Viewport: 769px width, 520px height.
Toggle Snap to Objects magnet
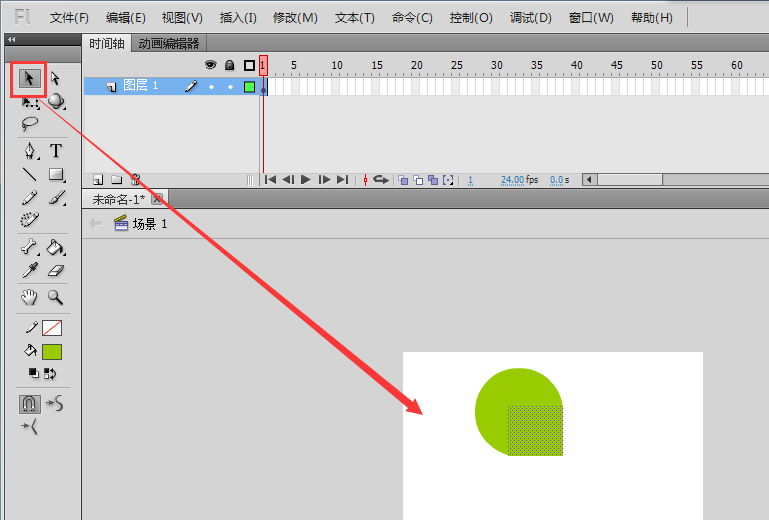pos(29,404)
